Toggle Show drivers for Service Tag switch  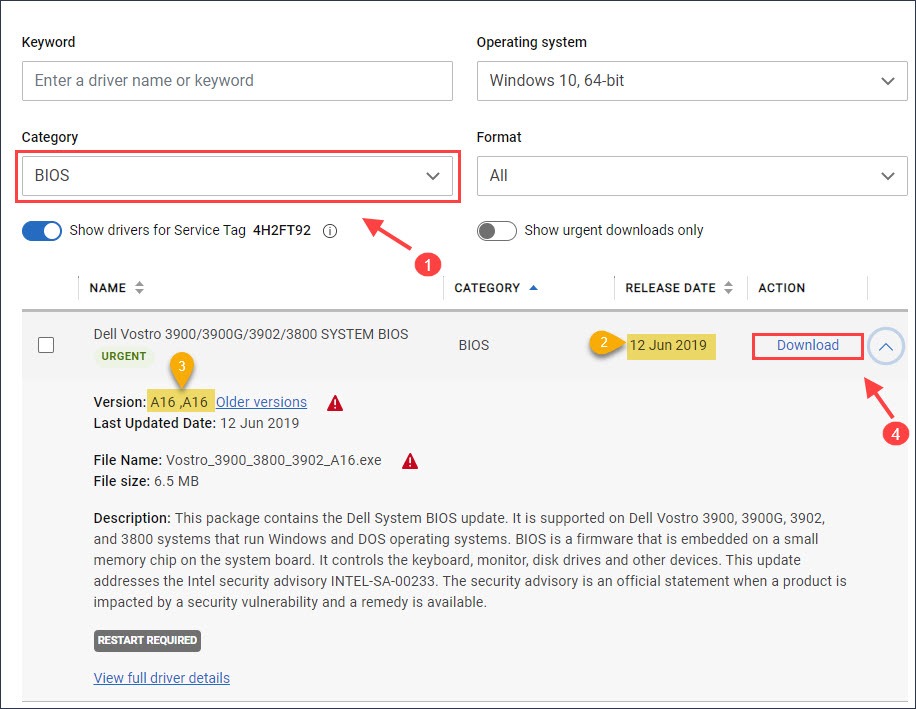tap(42, 231)
